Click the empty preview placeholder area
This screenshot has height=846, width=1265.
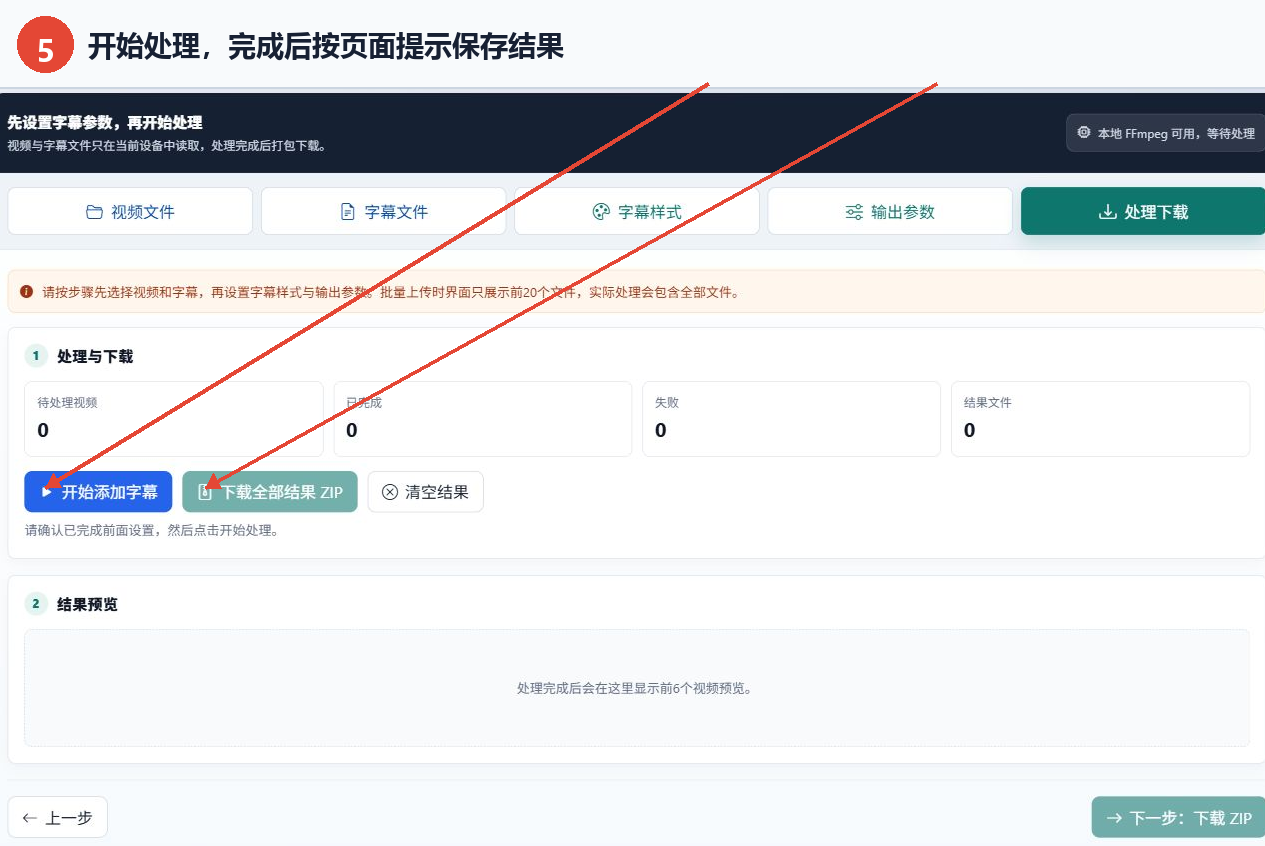[637, 688]
